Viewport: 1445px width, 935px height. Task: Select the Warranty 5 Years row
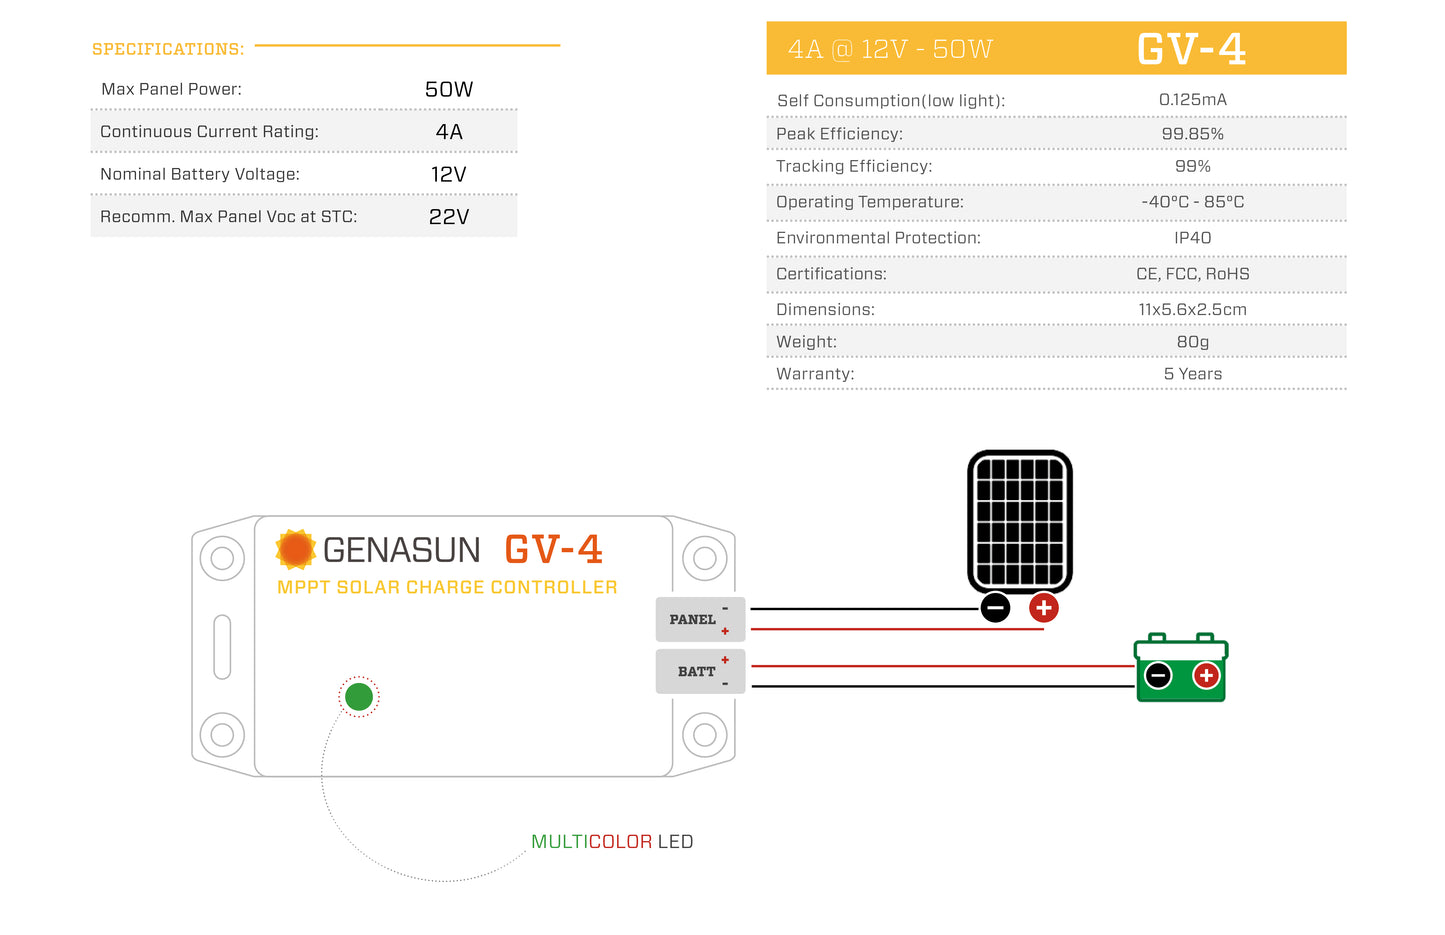point(1056,373)
